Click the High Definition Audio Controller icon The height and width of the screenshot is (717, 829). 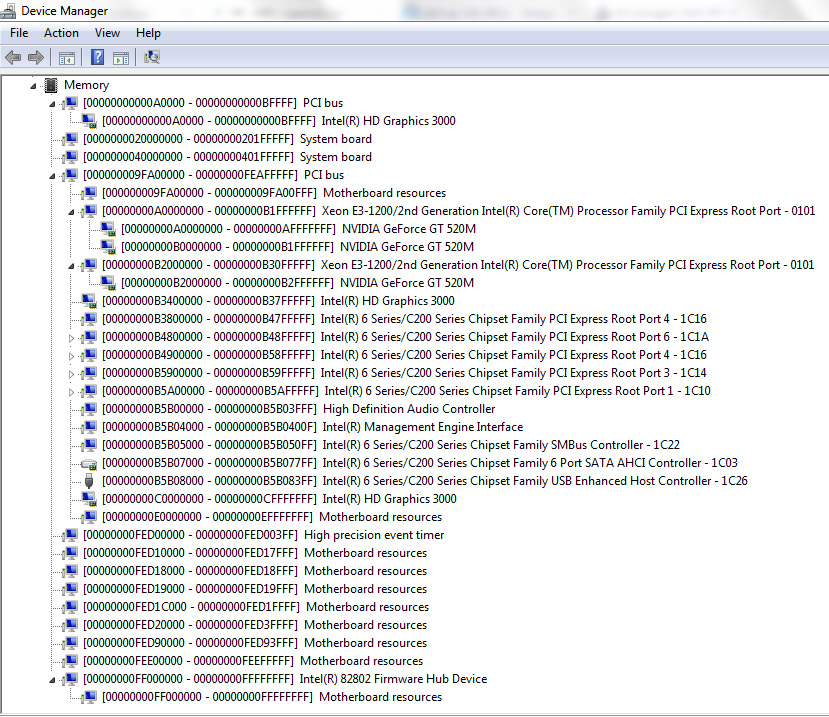click(x=89, y=409)
